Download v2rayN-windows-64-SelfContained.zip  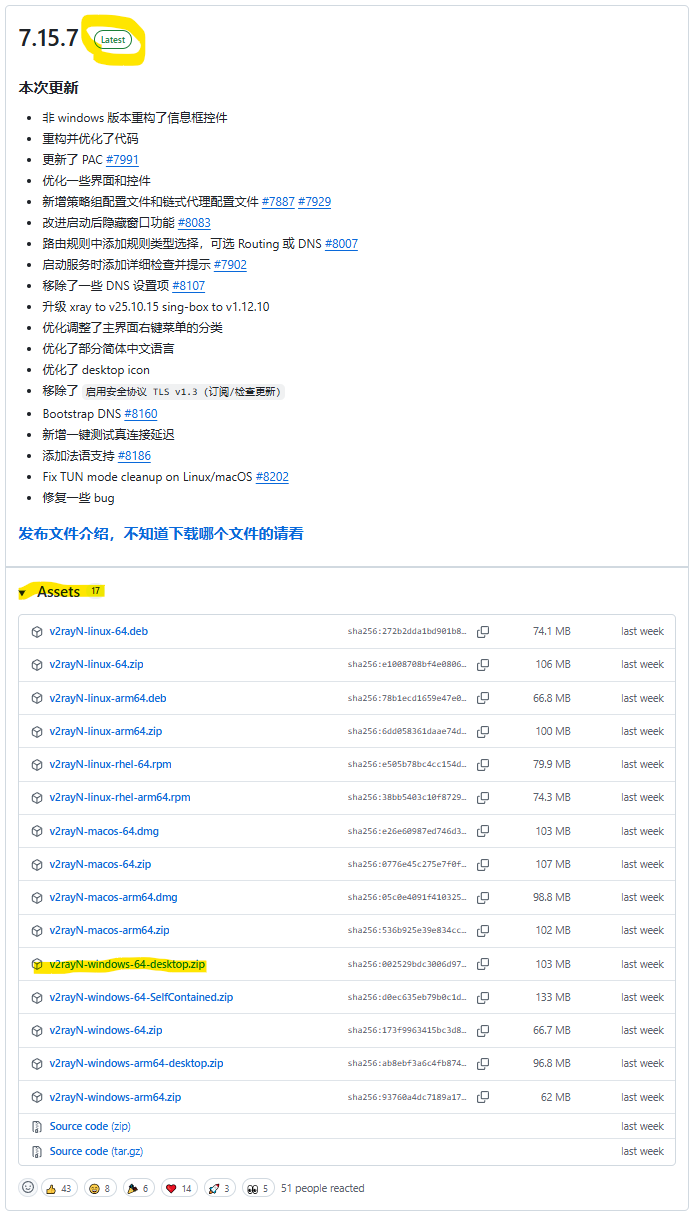141,998
